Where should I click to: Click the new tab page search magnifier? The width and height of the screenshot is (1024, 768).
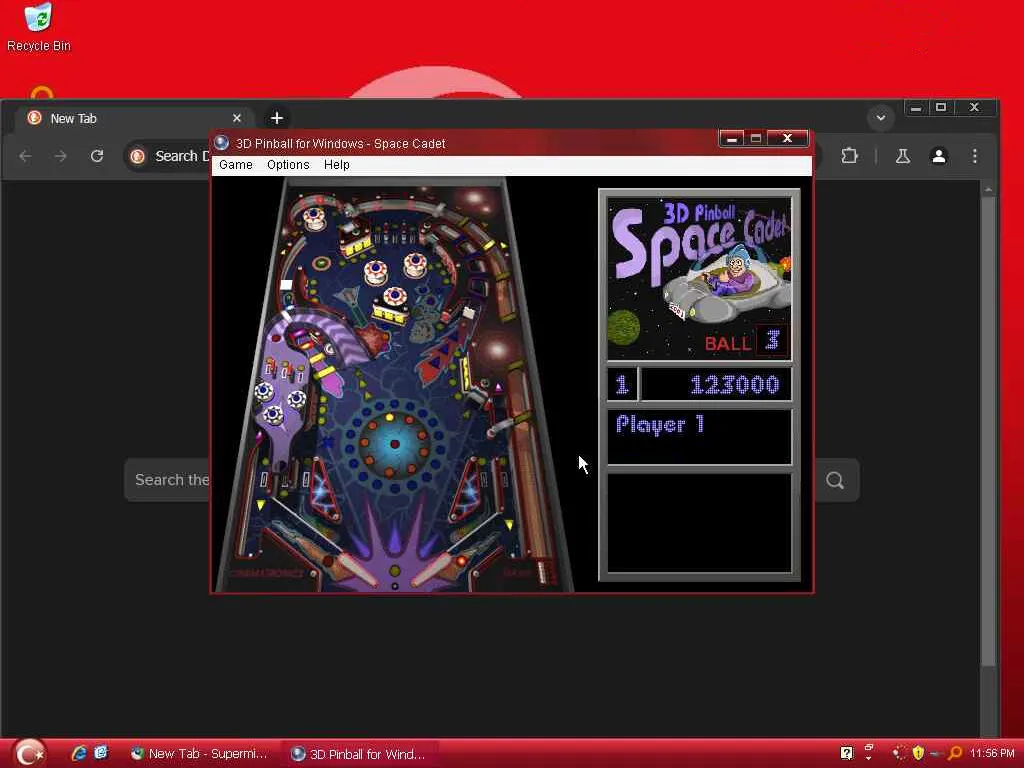(835, 481)
